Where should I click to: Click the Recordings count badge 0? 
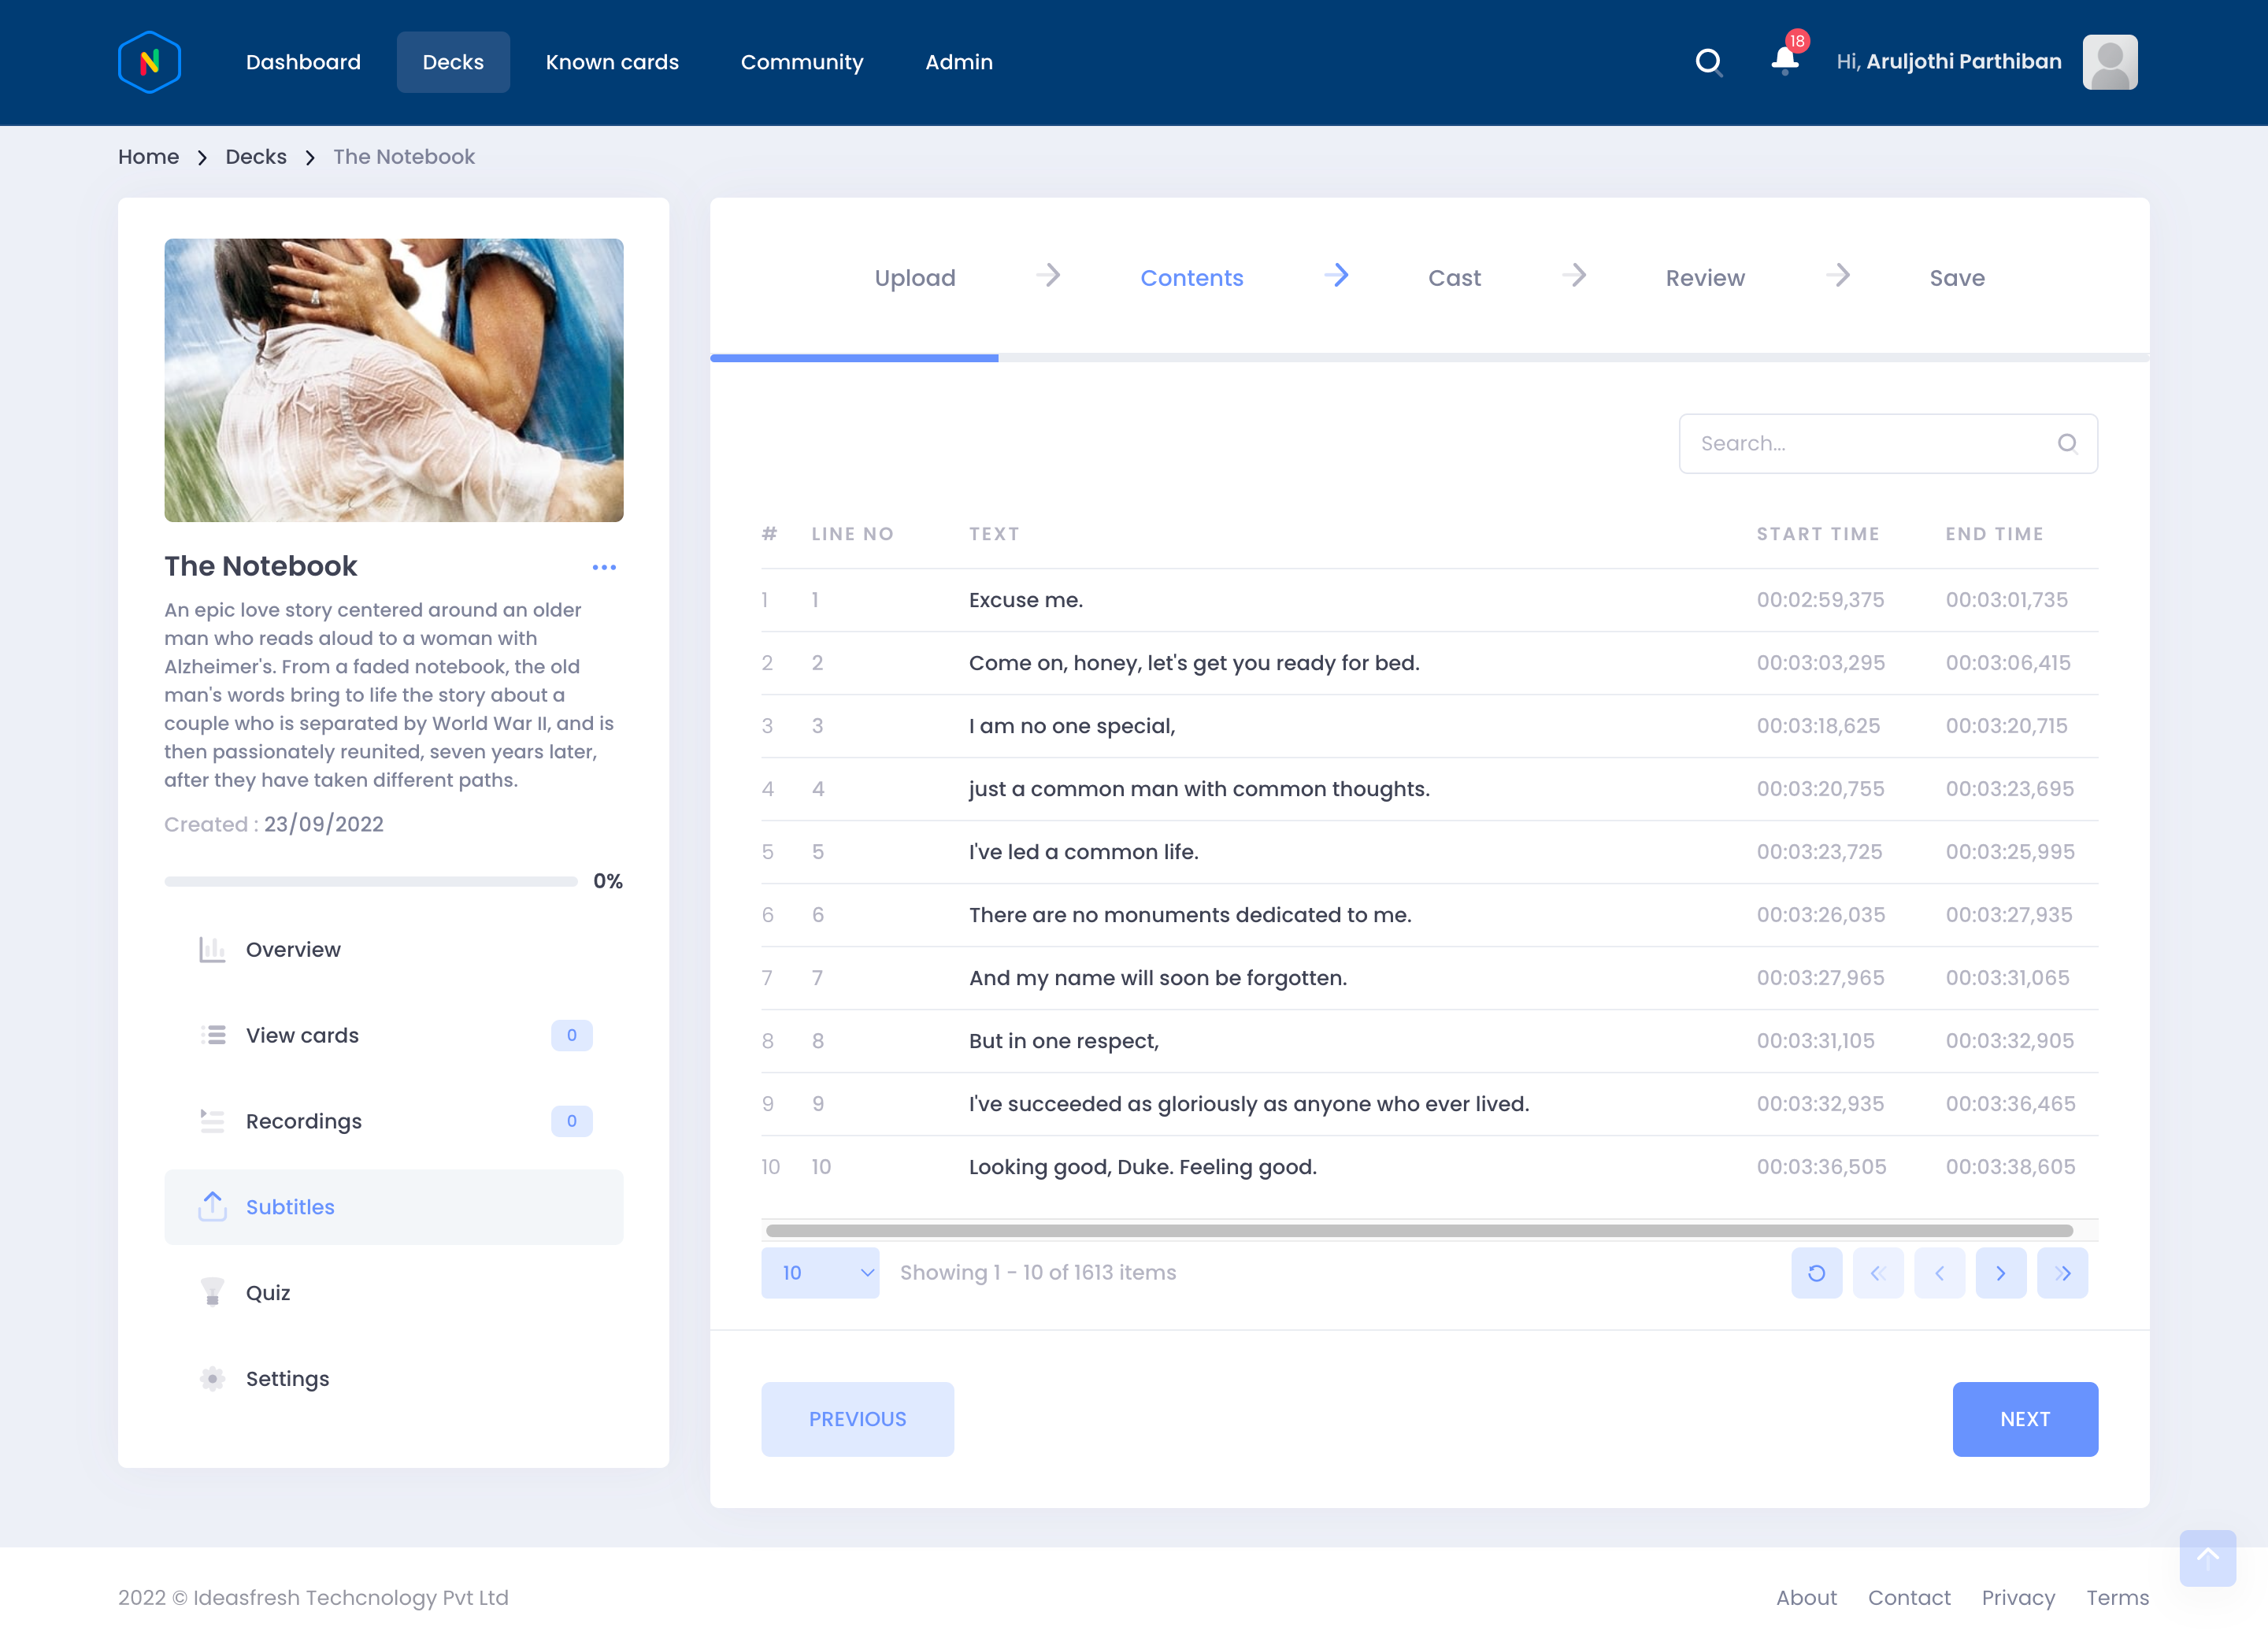(572, 1121)
